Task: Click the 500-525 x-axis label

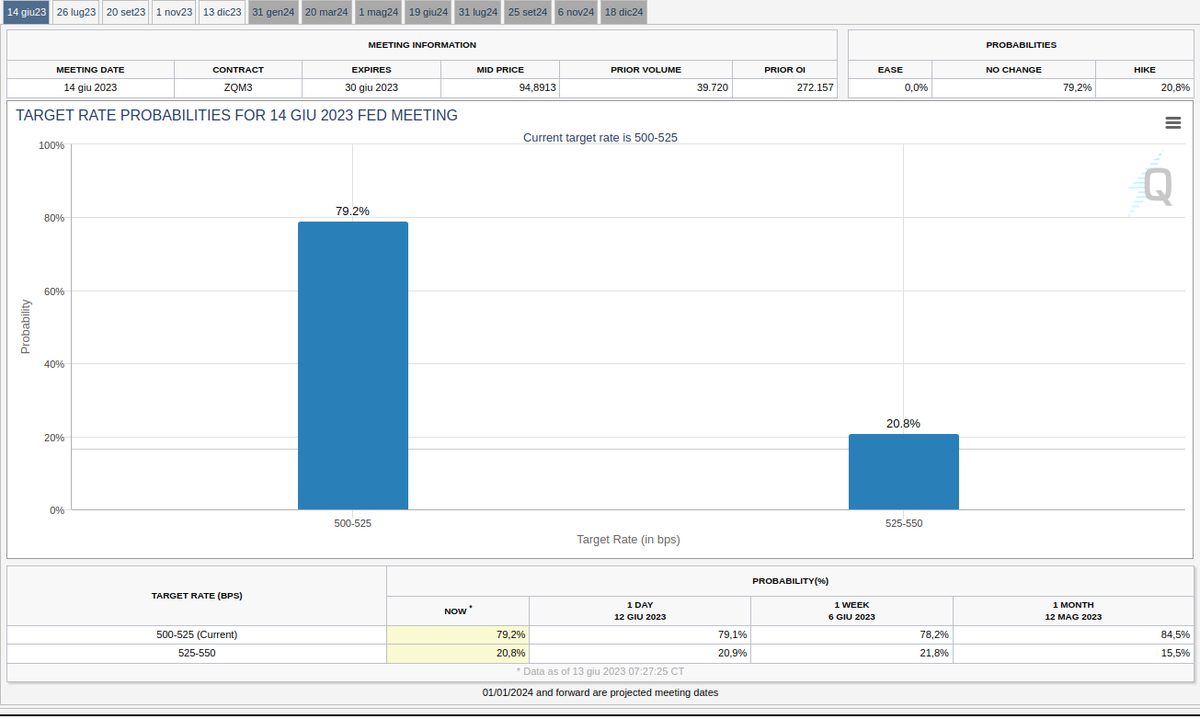Action: [353, 523]
